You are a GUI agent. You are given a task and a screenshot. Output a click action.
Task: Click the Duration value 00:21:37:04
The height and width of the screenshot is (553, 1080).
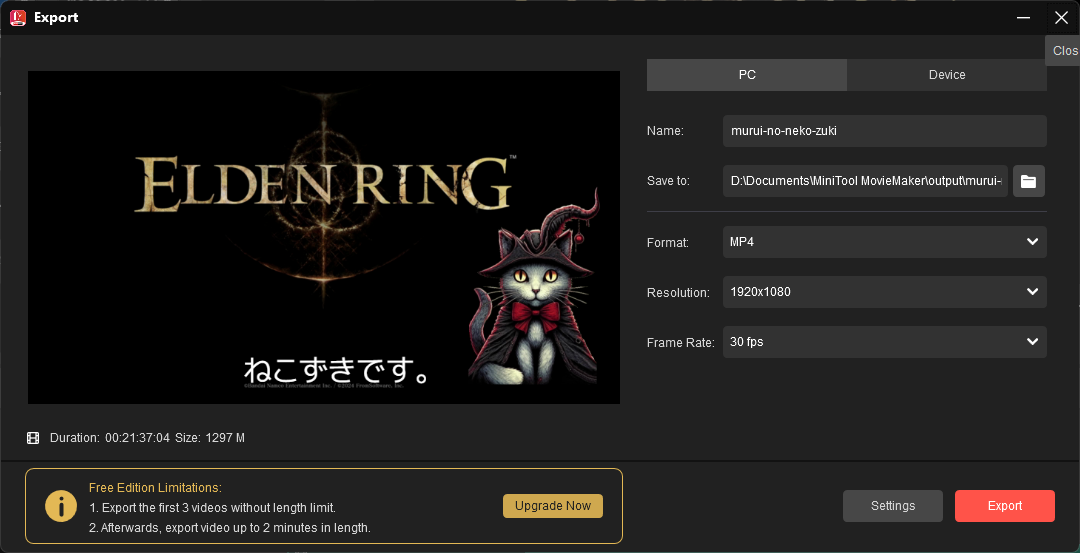[137, 438]
